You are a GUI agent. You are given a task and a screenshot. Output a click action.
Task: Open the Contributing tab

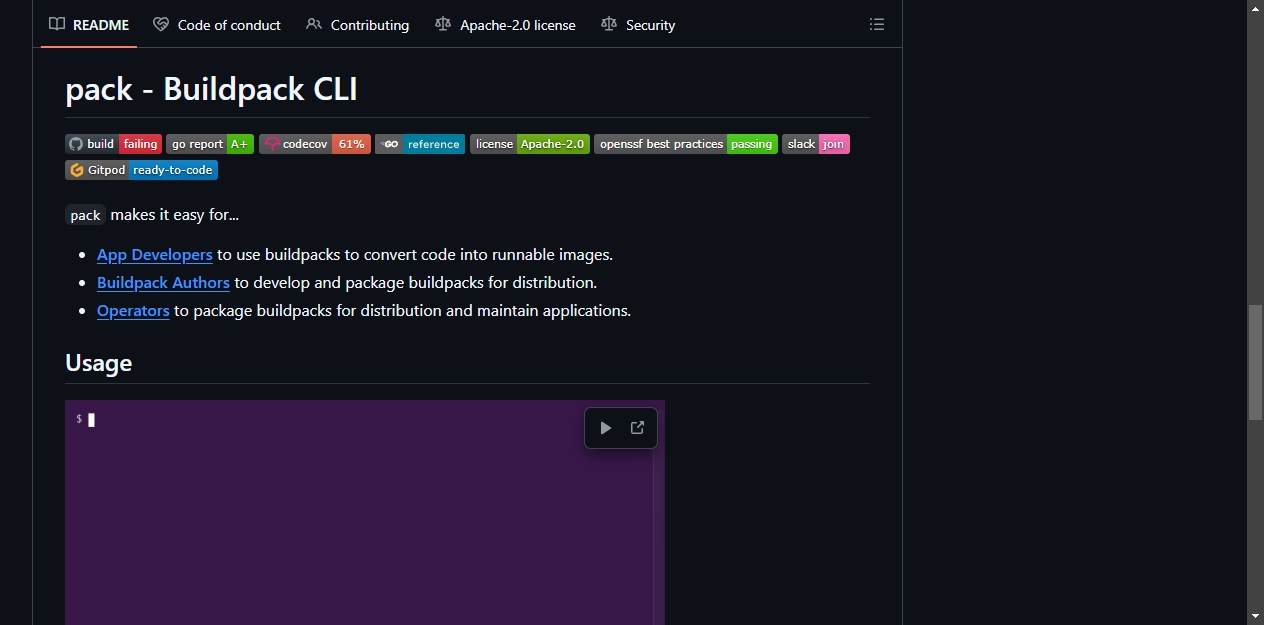pos(358,25)
